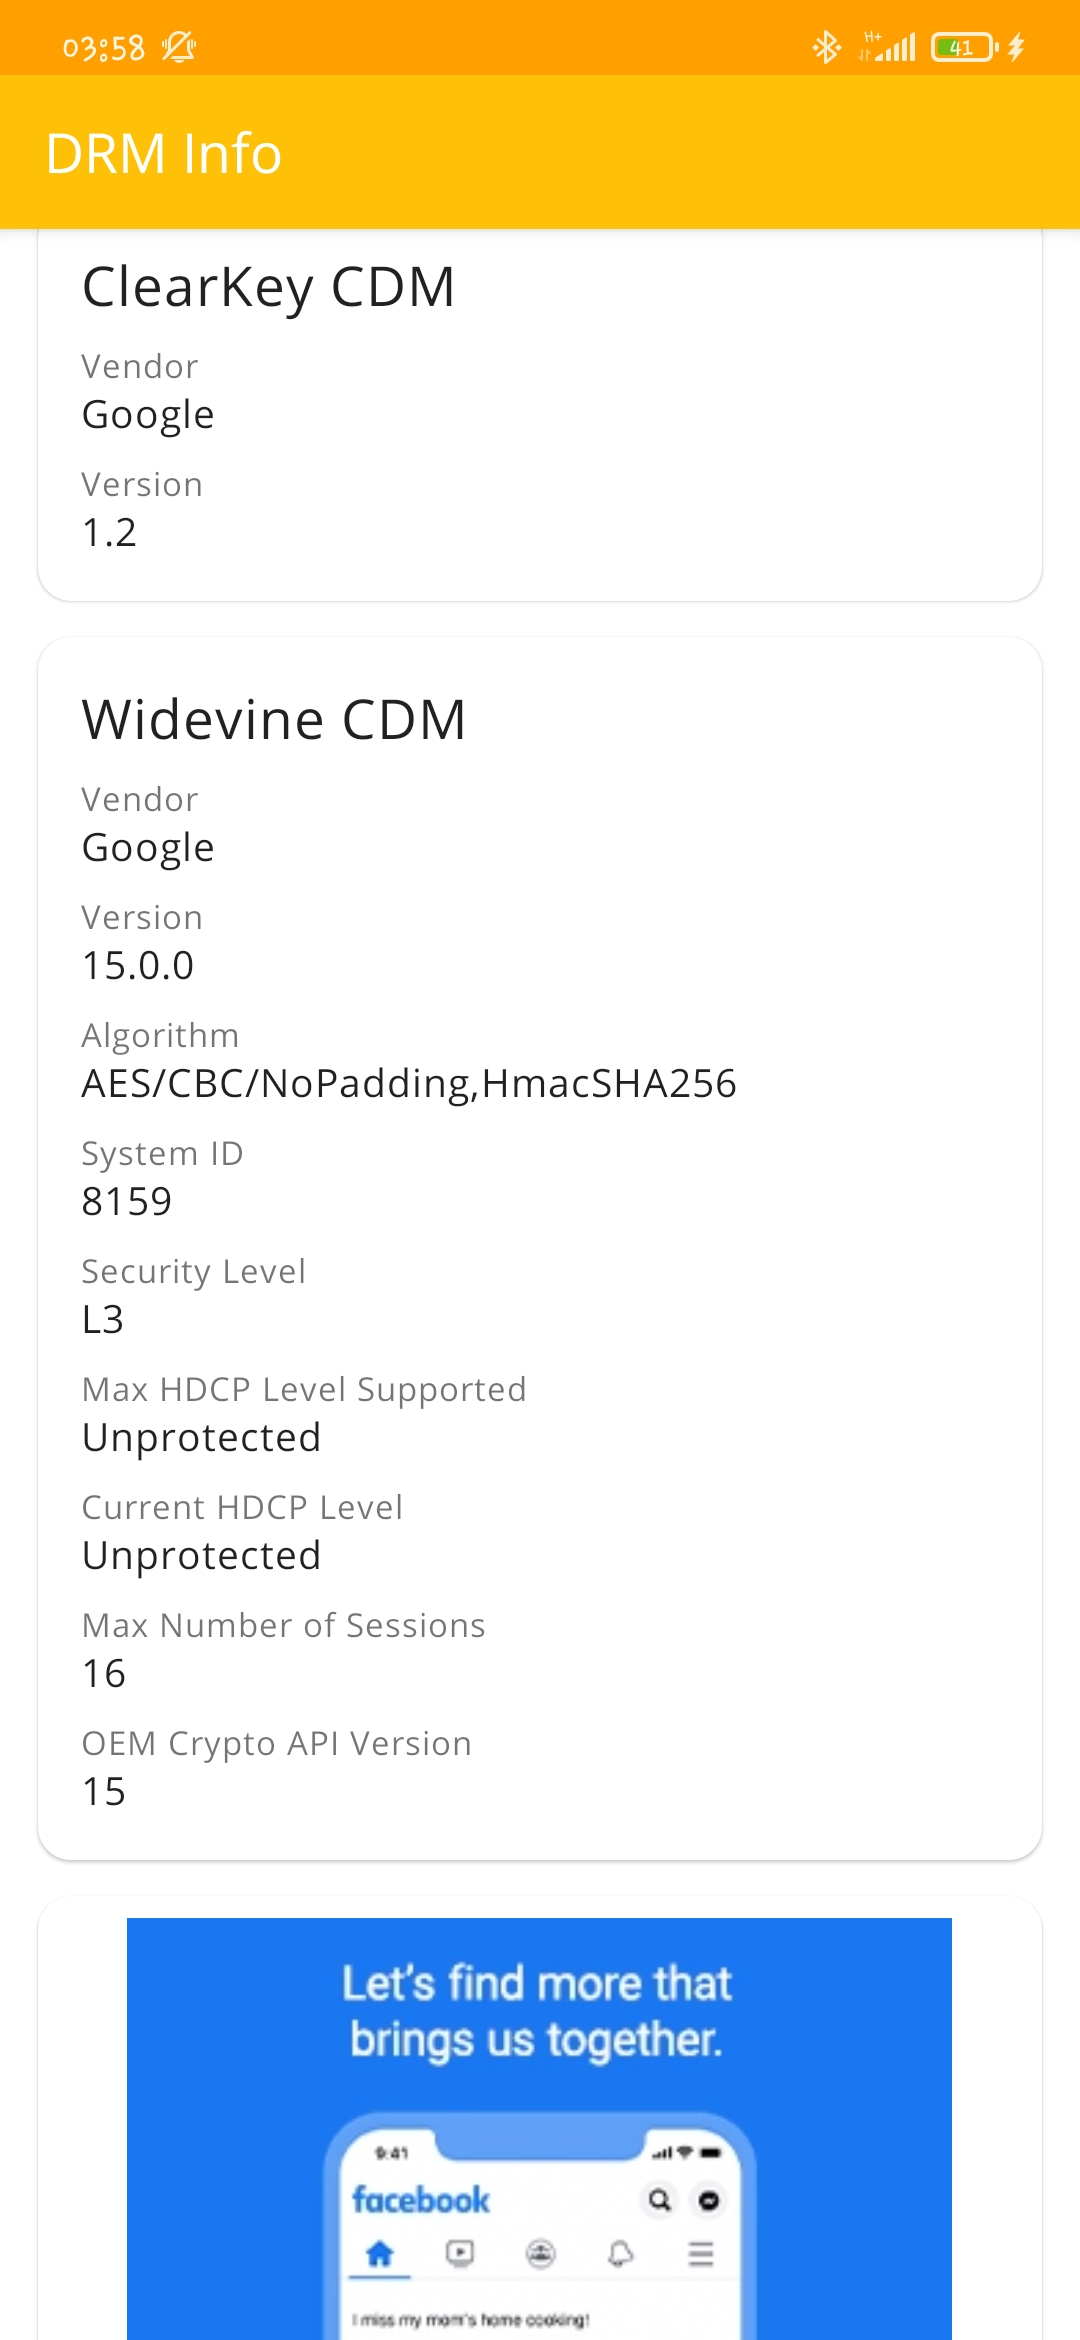Tap the Facebook ad messenger icon
1080x2340 pixels.
[709, 2200]
